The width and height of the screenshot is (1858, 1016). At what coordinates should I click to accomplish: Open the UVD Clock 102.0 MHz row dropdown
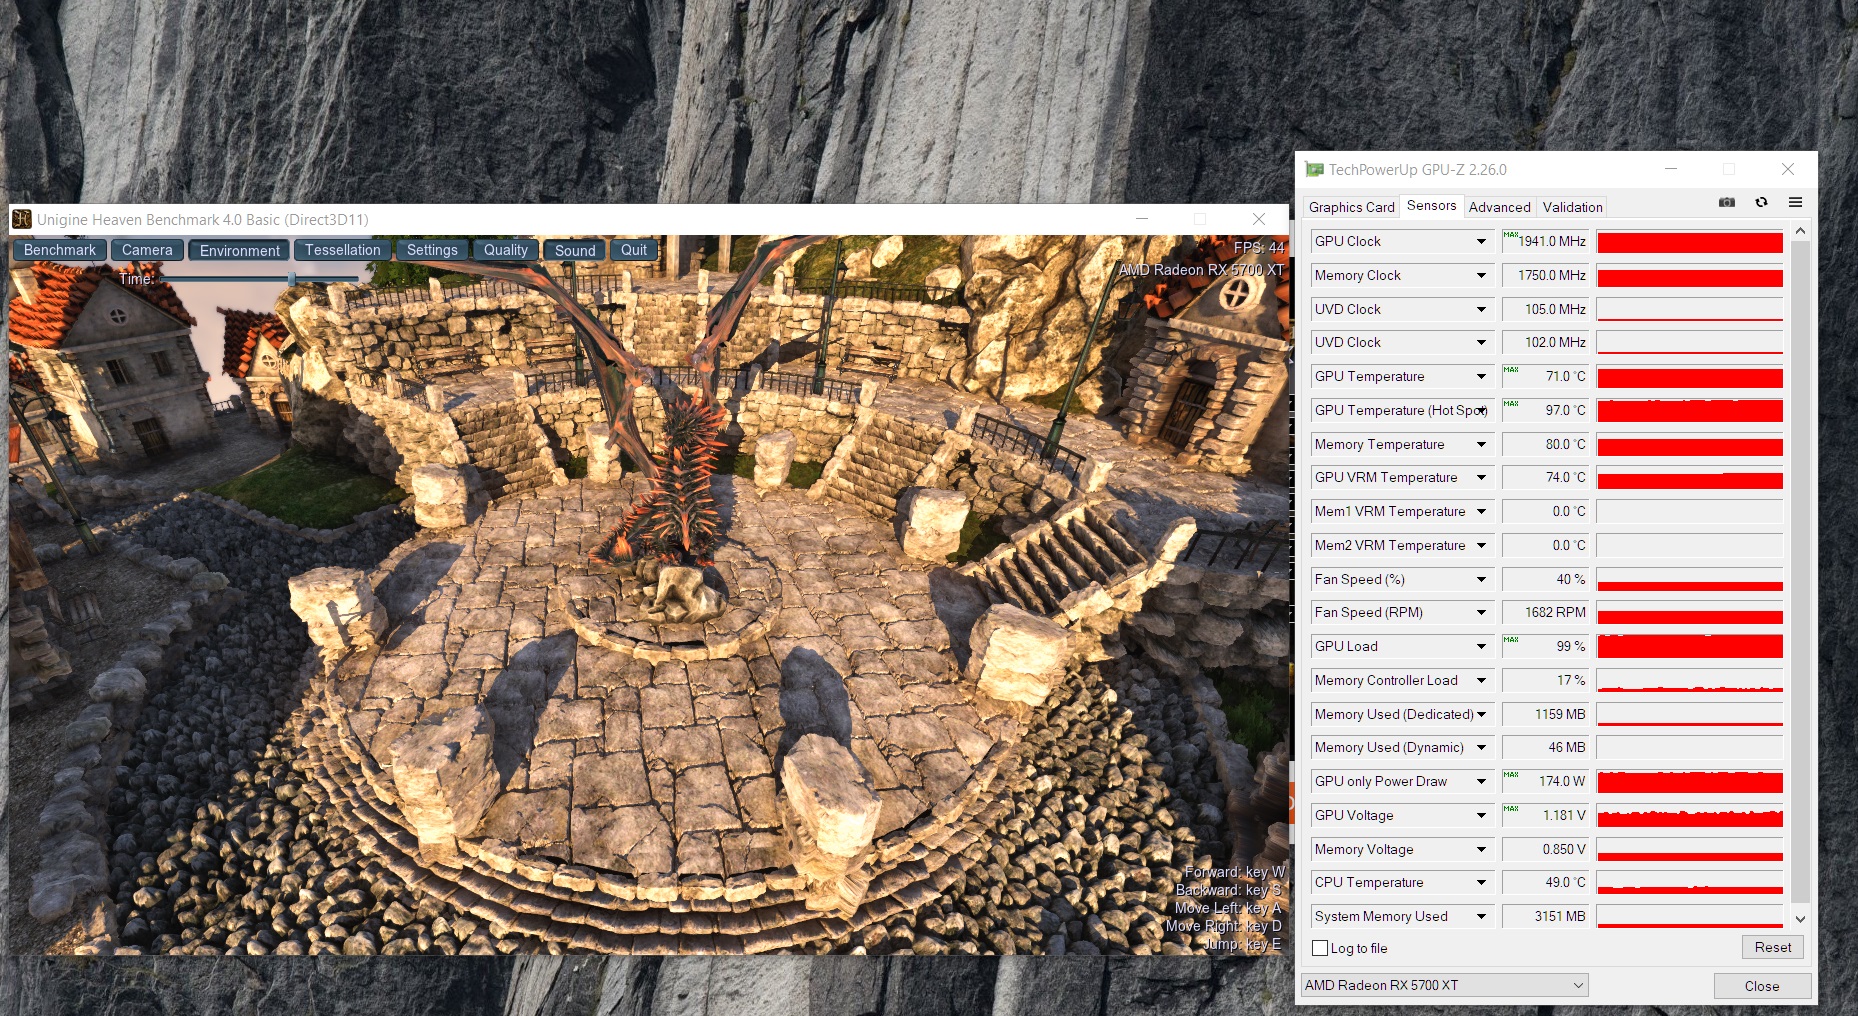[1481, 343]
